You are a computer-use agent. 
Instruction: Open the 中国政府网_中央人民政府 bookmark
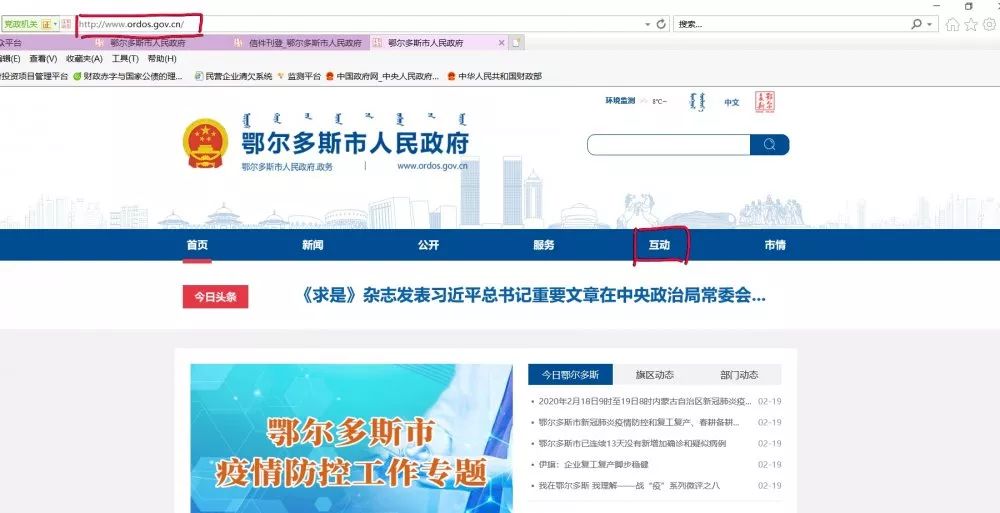tap(382, 76)
